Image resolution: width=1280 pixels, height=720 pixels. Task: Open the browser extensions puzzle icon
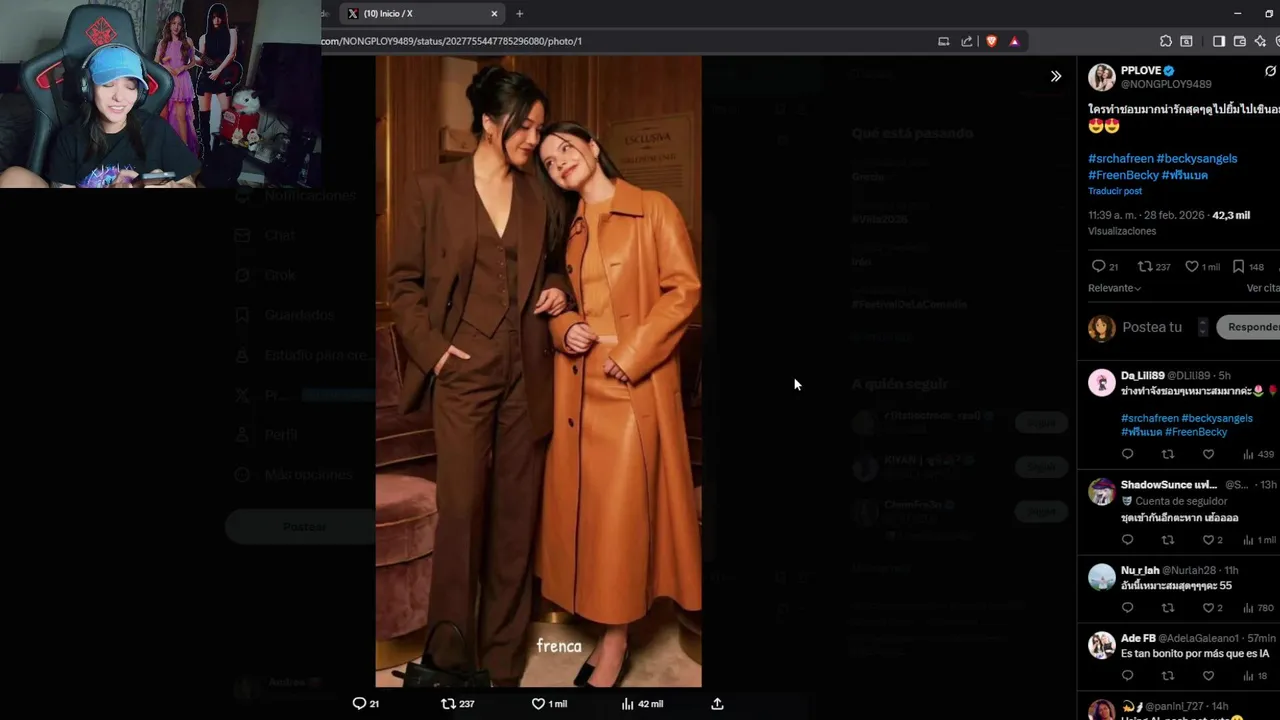[1166, 41]
